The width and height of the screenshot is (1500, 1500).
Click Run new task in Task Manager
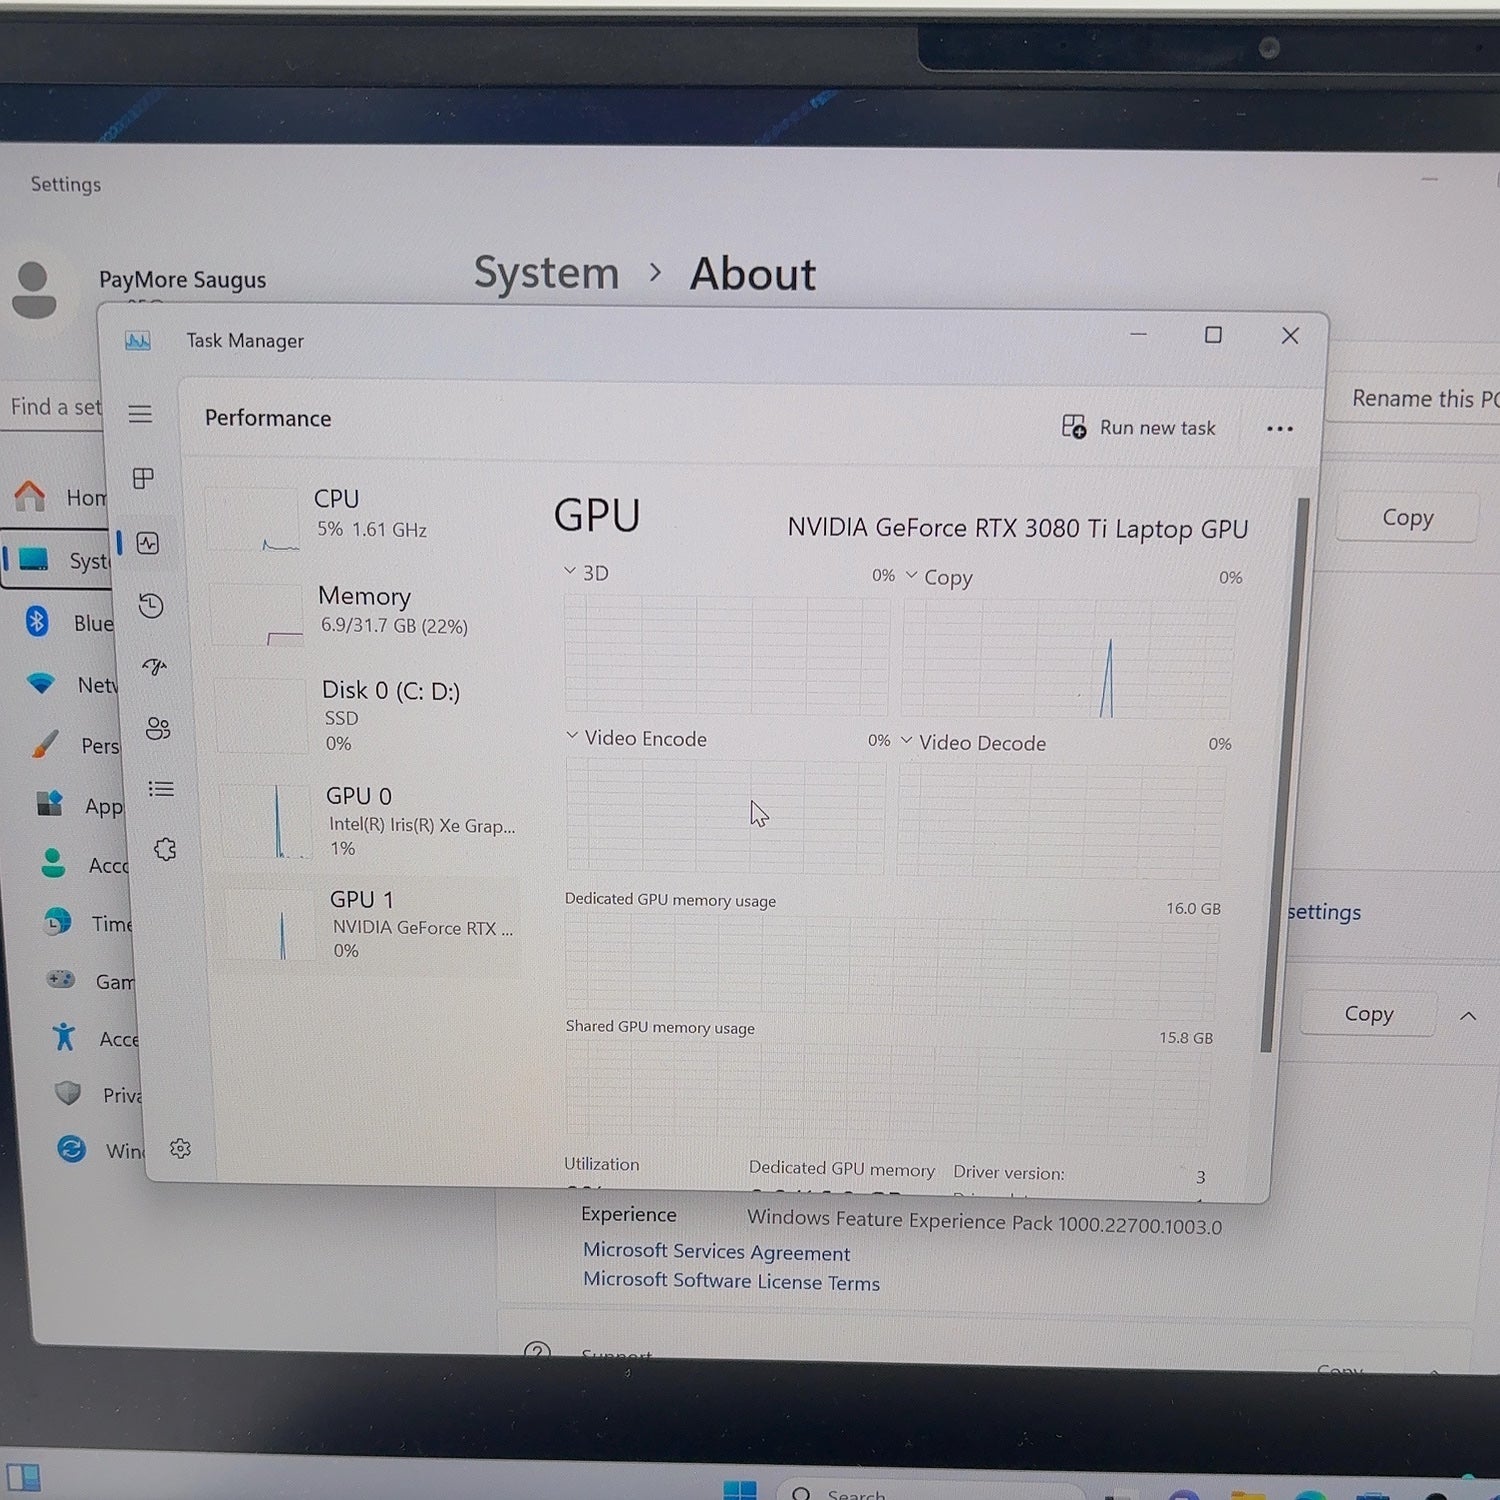1138,427
